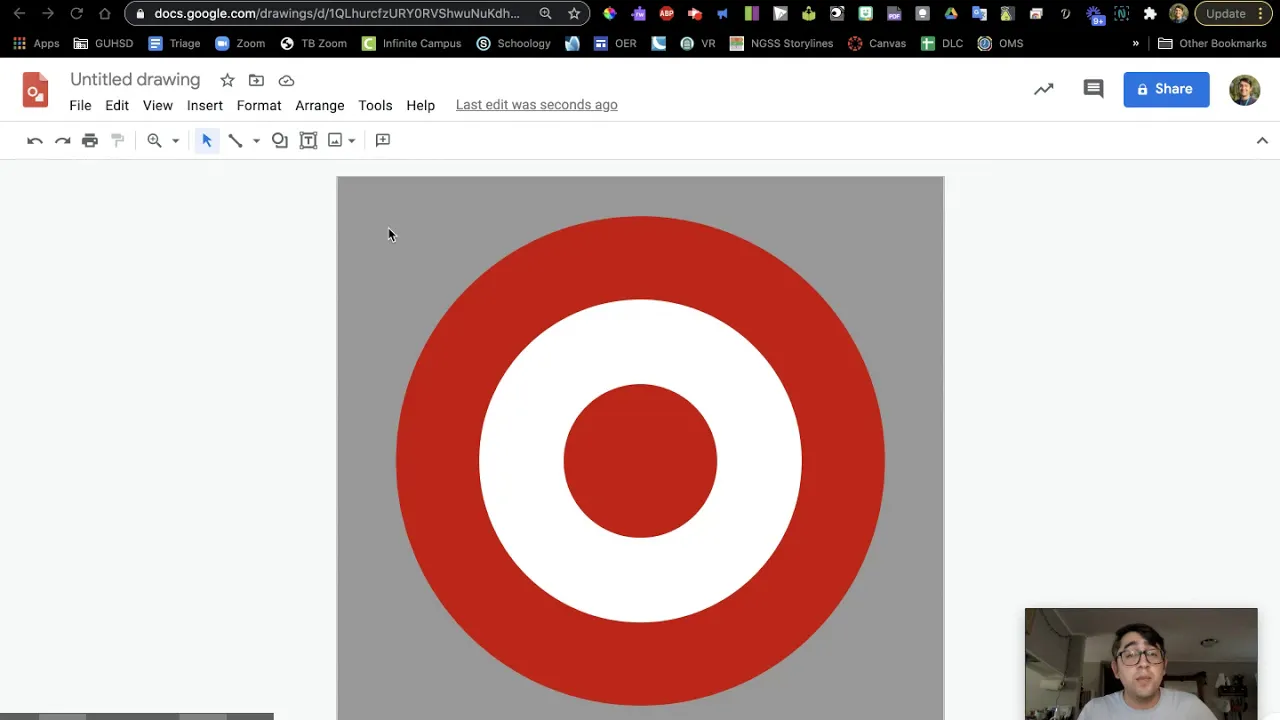Image resolution: width=1280 pixels, height=720 pixels.
Task: Reload the page in browser
Action: pyautogui.click(x=76, y=14)
